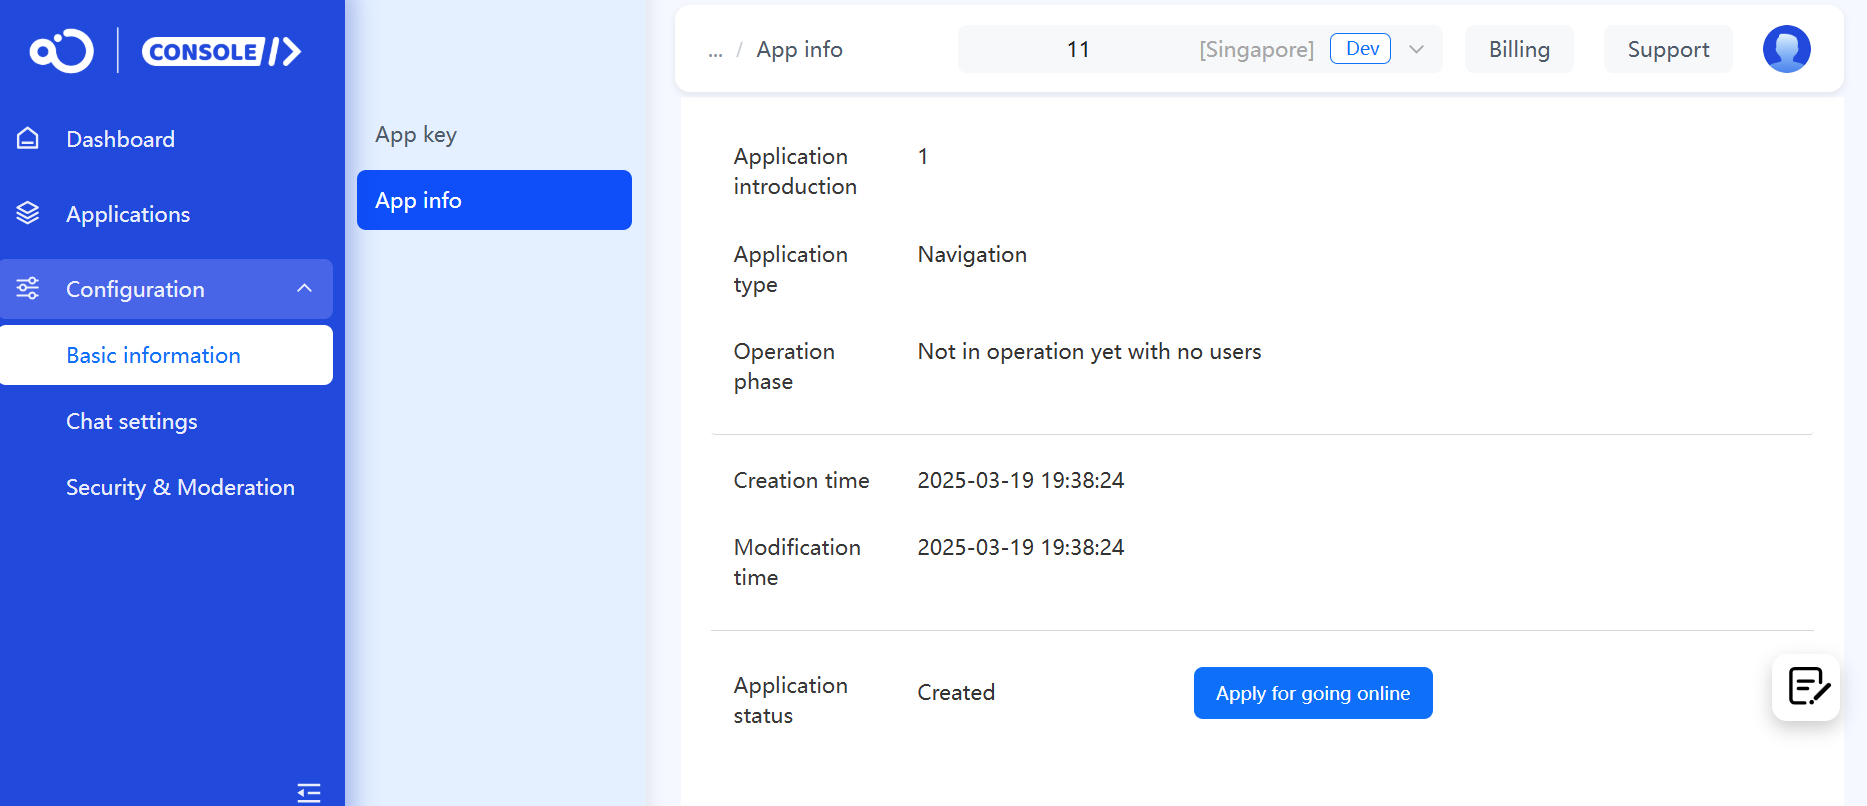1867x806 pixels.
Task: Click the Configuration sliders icon
Action: (x=28, y=288)
